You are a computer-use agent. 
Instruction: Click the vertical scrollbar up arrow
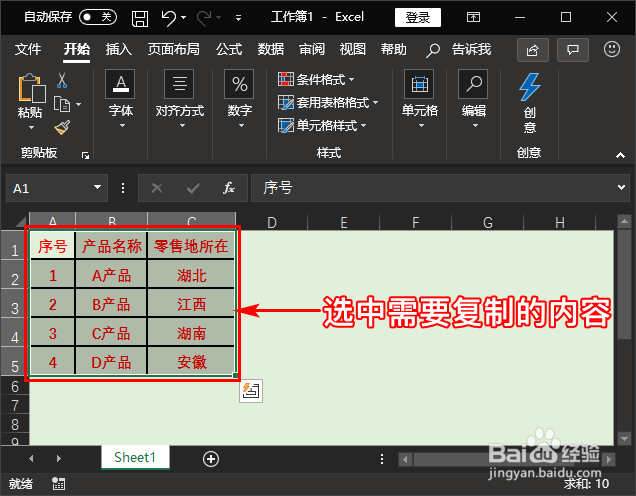click(624, 221)
